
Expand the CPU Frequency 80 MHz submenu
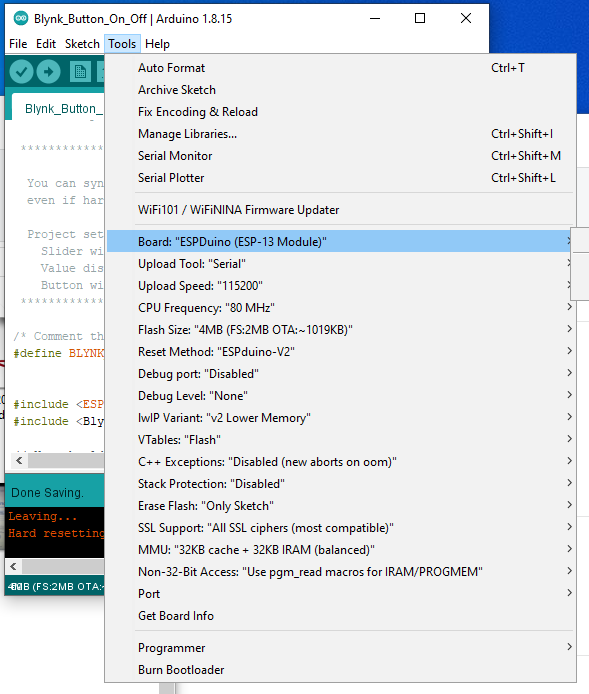pos(341,308)
